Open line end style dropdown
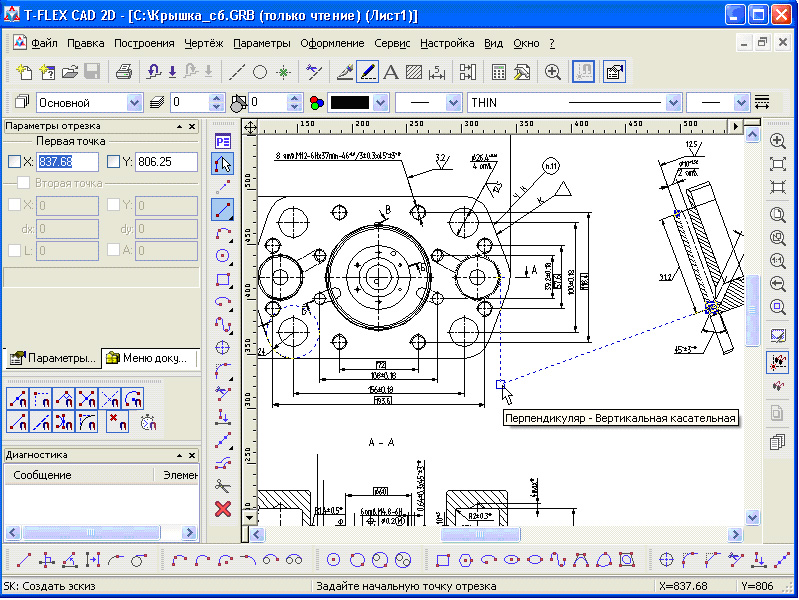 (741, 102)
